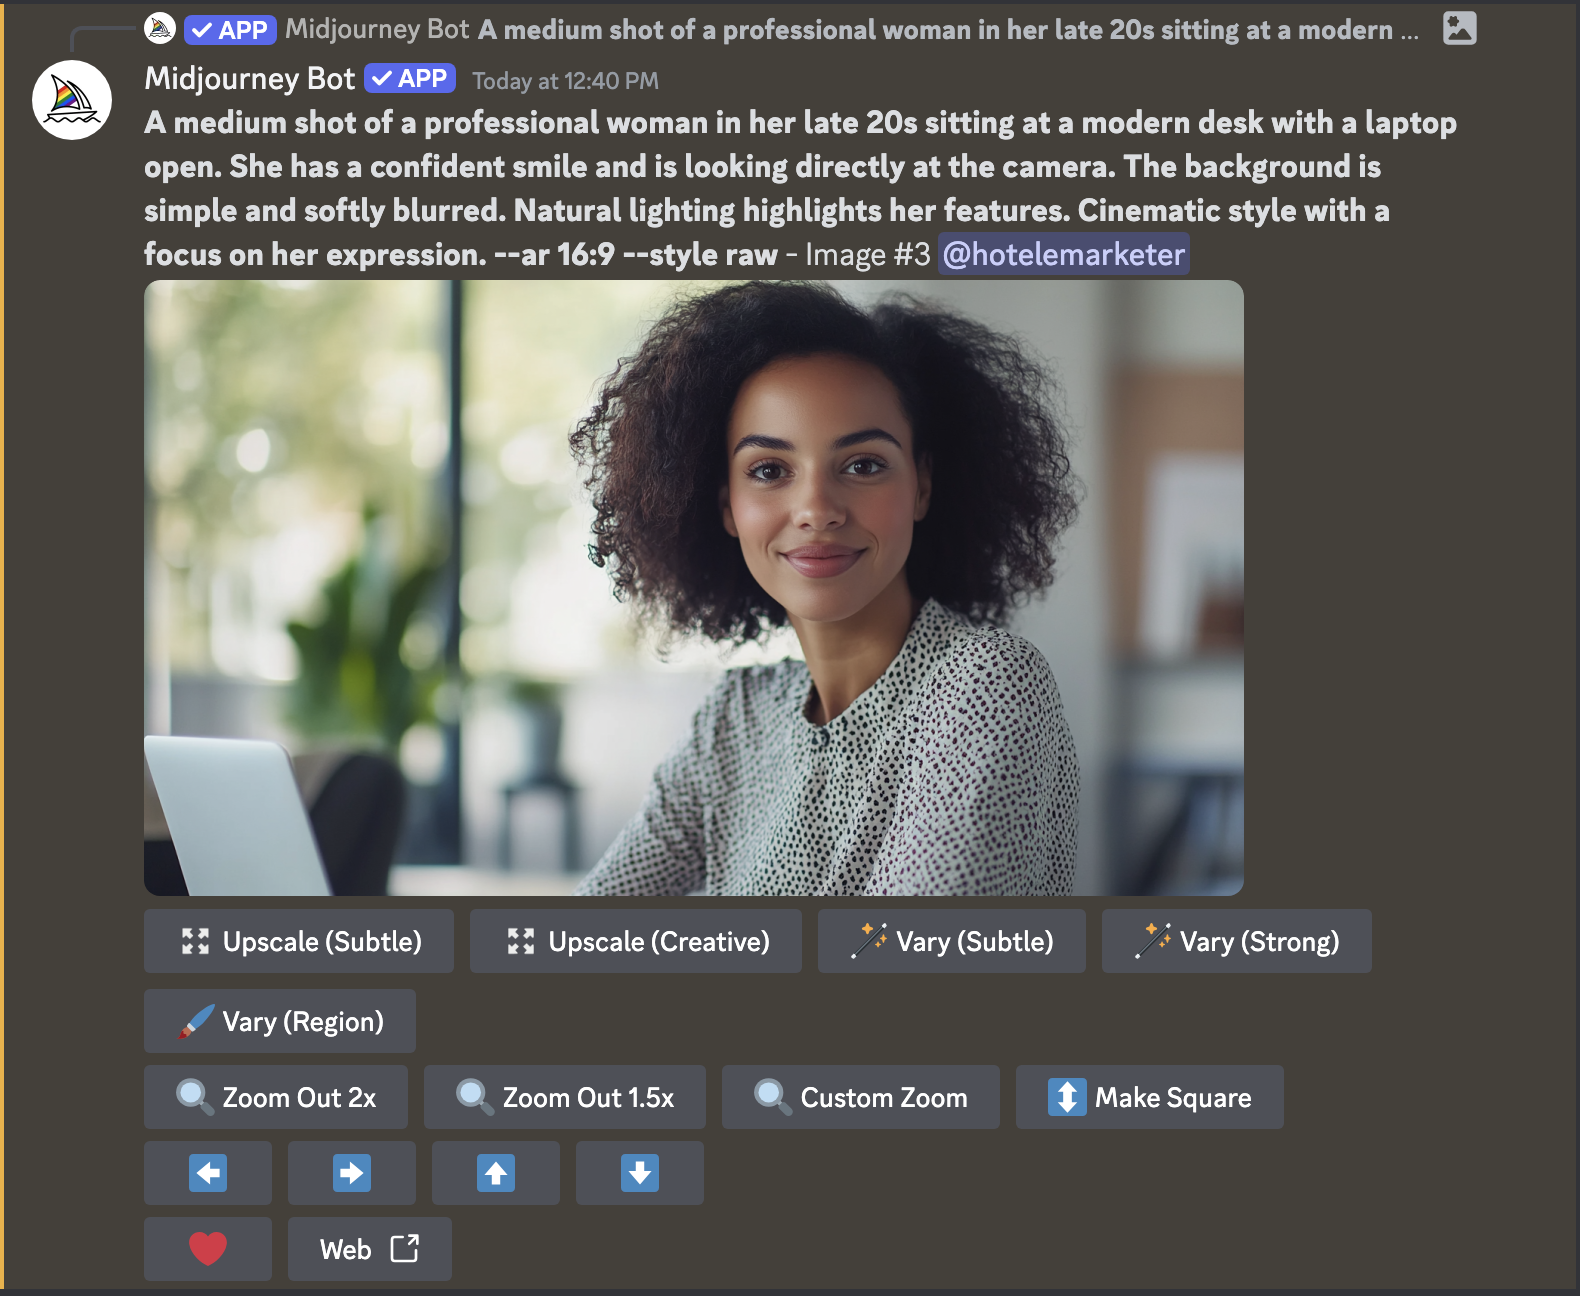Favorite the image with the red heart
1580x1296 pixels.
pos(208,1249)
